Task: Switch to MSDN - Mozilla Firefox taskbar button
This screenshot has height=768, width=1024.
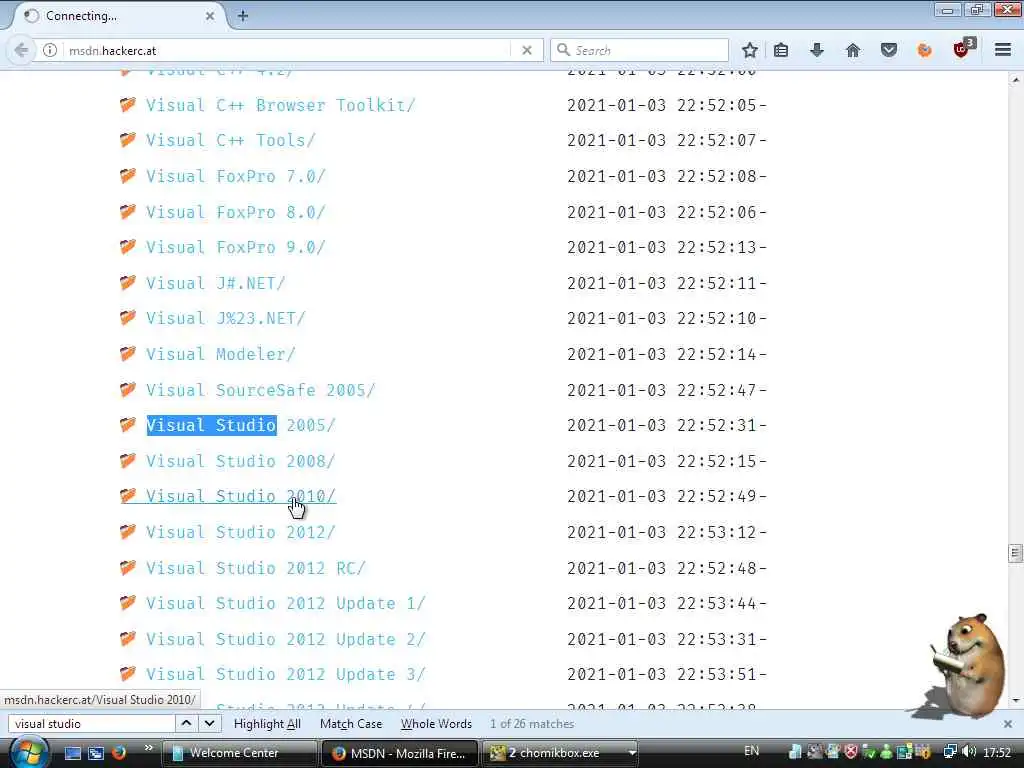Action: [400, 753]
